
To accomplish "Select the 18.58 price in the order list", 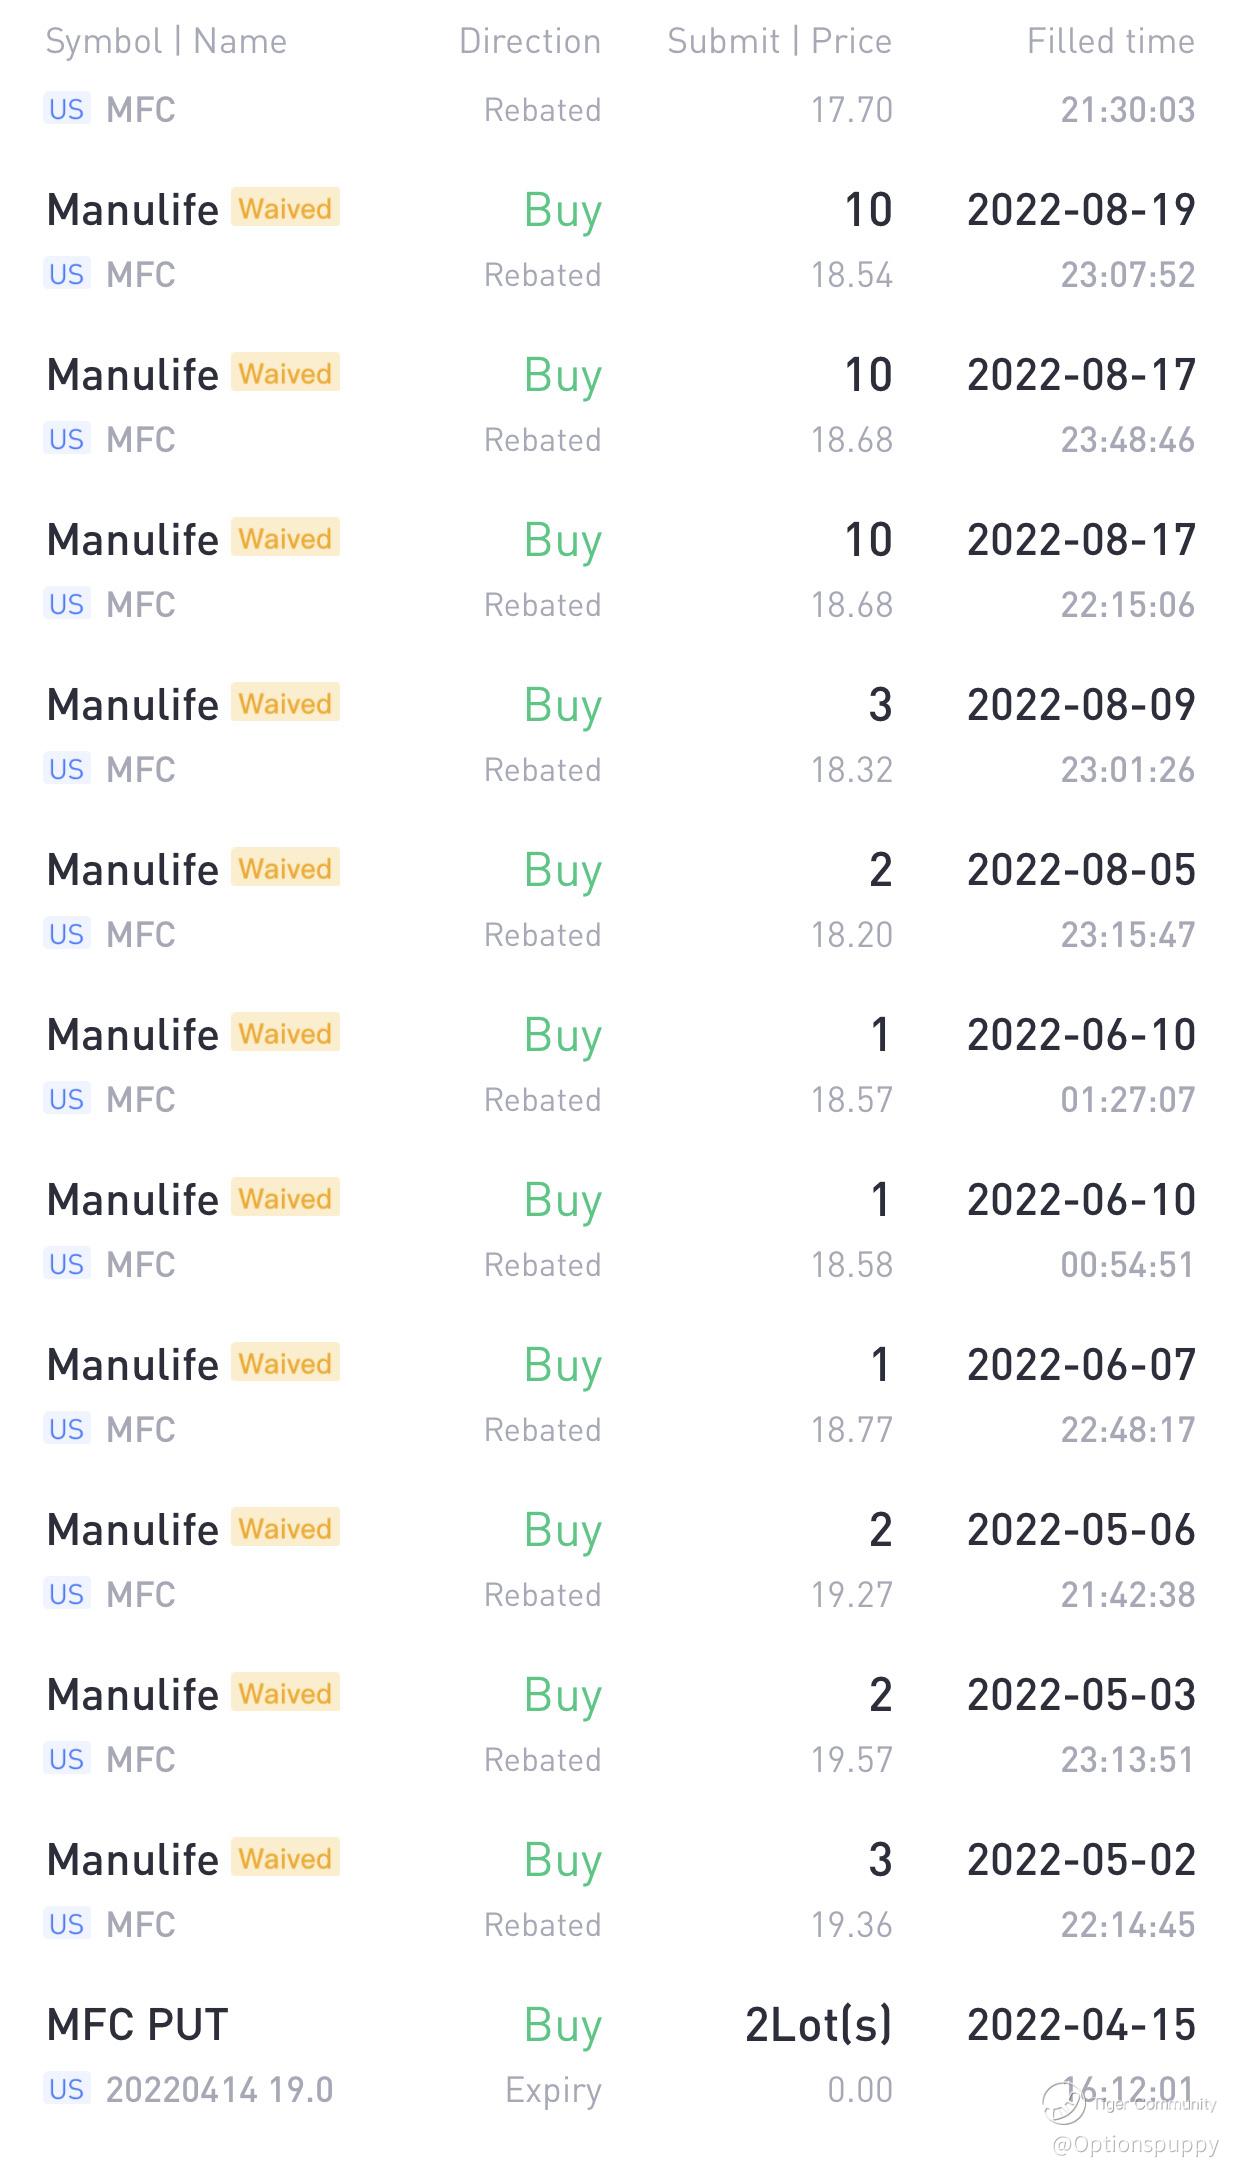I will [851, 1265].
